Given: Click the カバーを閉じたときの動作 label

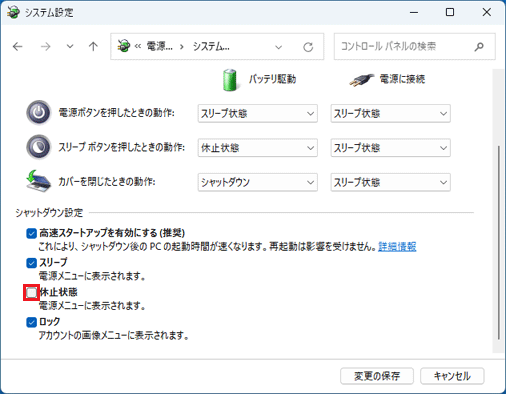Looking at the screenshot, I should [107, 182].
